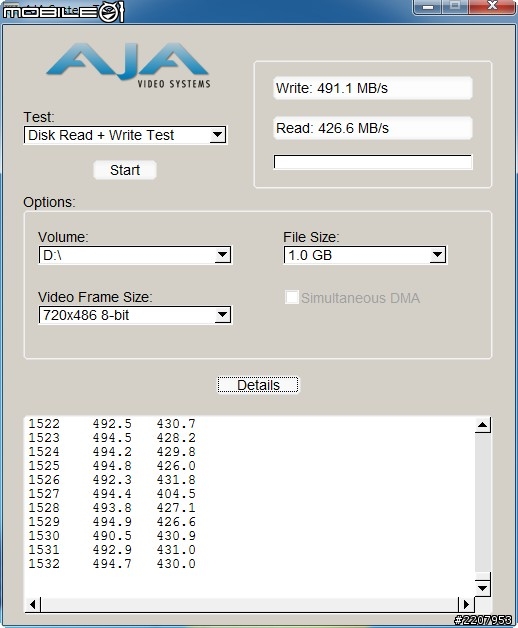Click the vertical scrollbar track in details
The width and height of the screenshot is (518, 628).
coord(483,503)
